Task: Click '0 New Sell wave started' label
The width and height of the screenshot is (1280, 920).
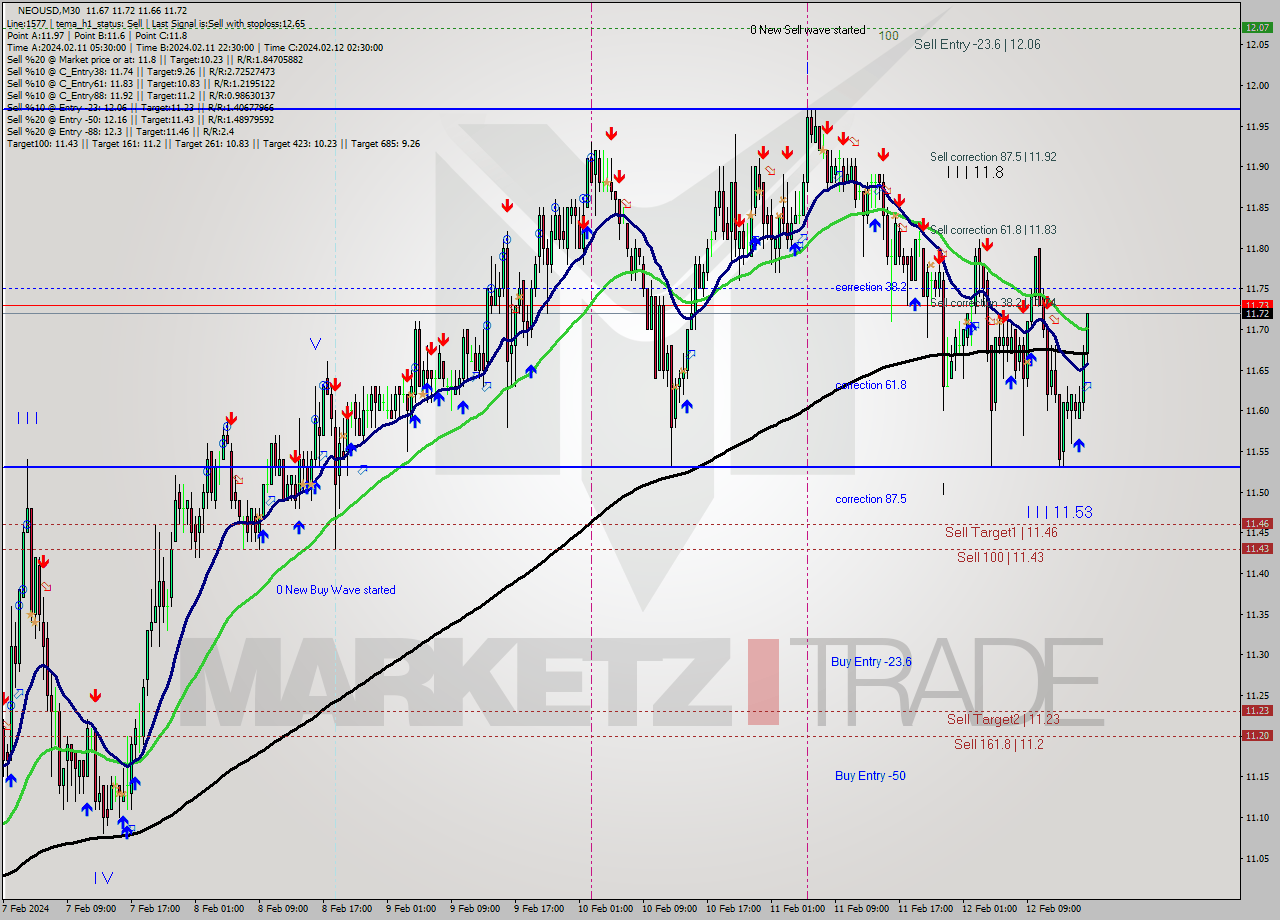Action: click(808, 30)
